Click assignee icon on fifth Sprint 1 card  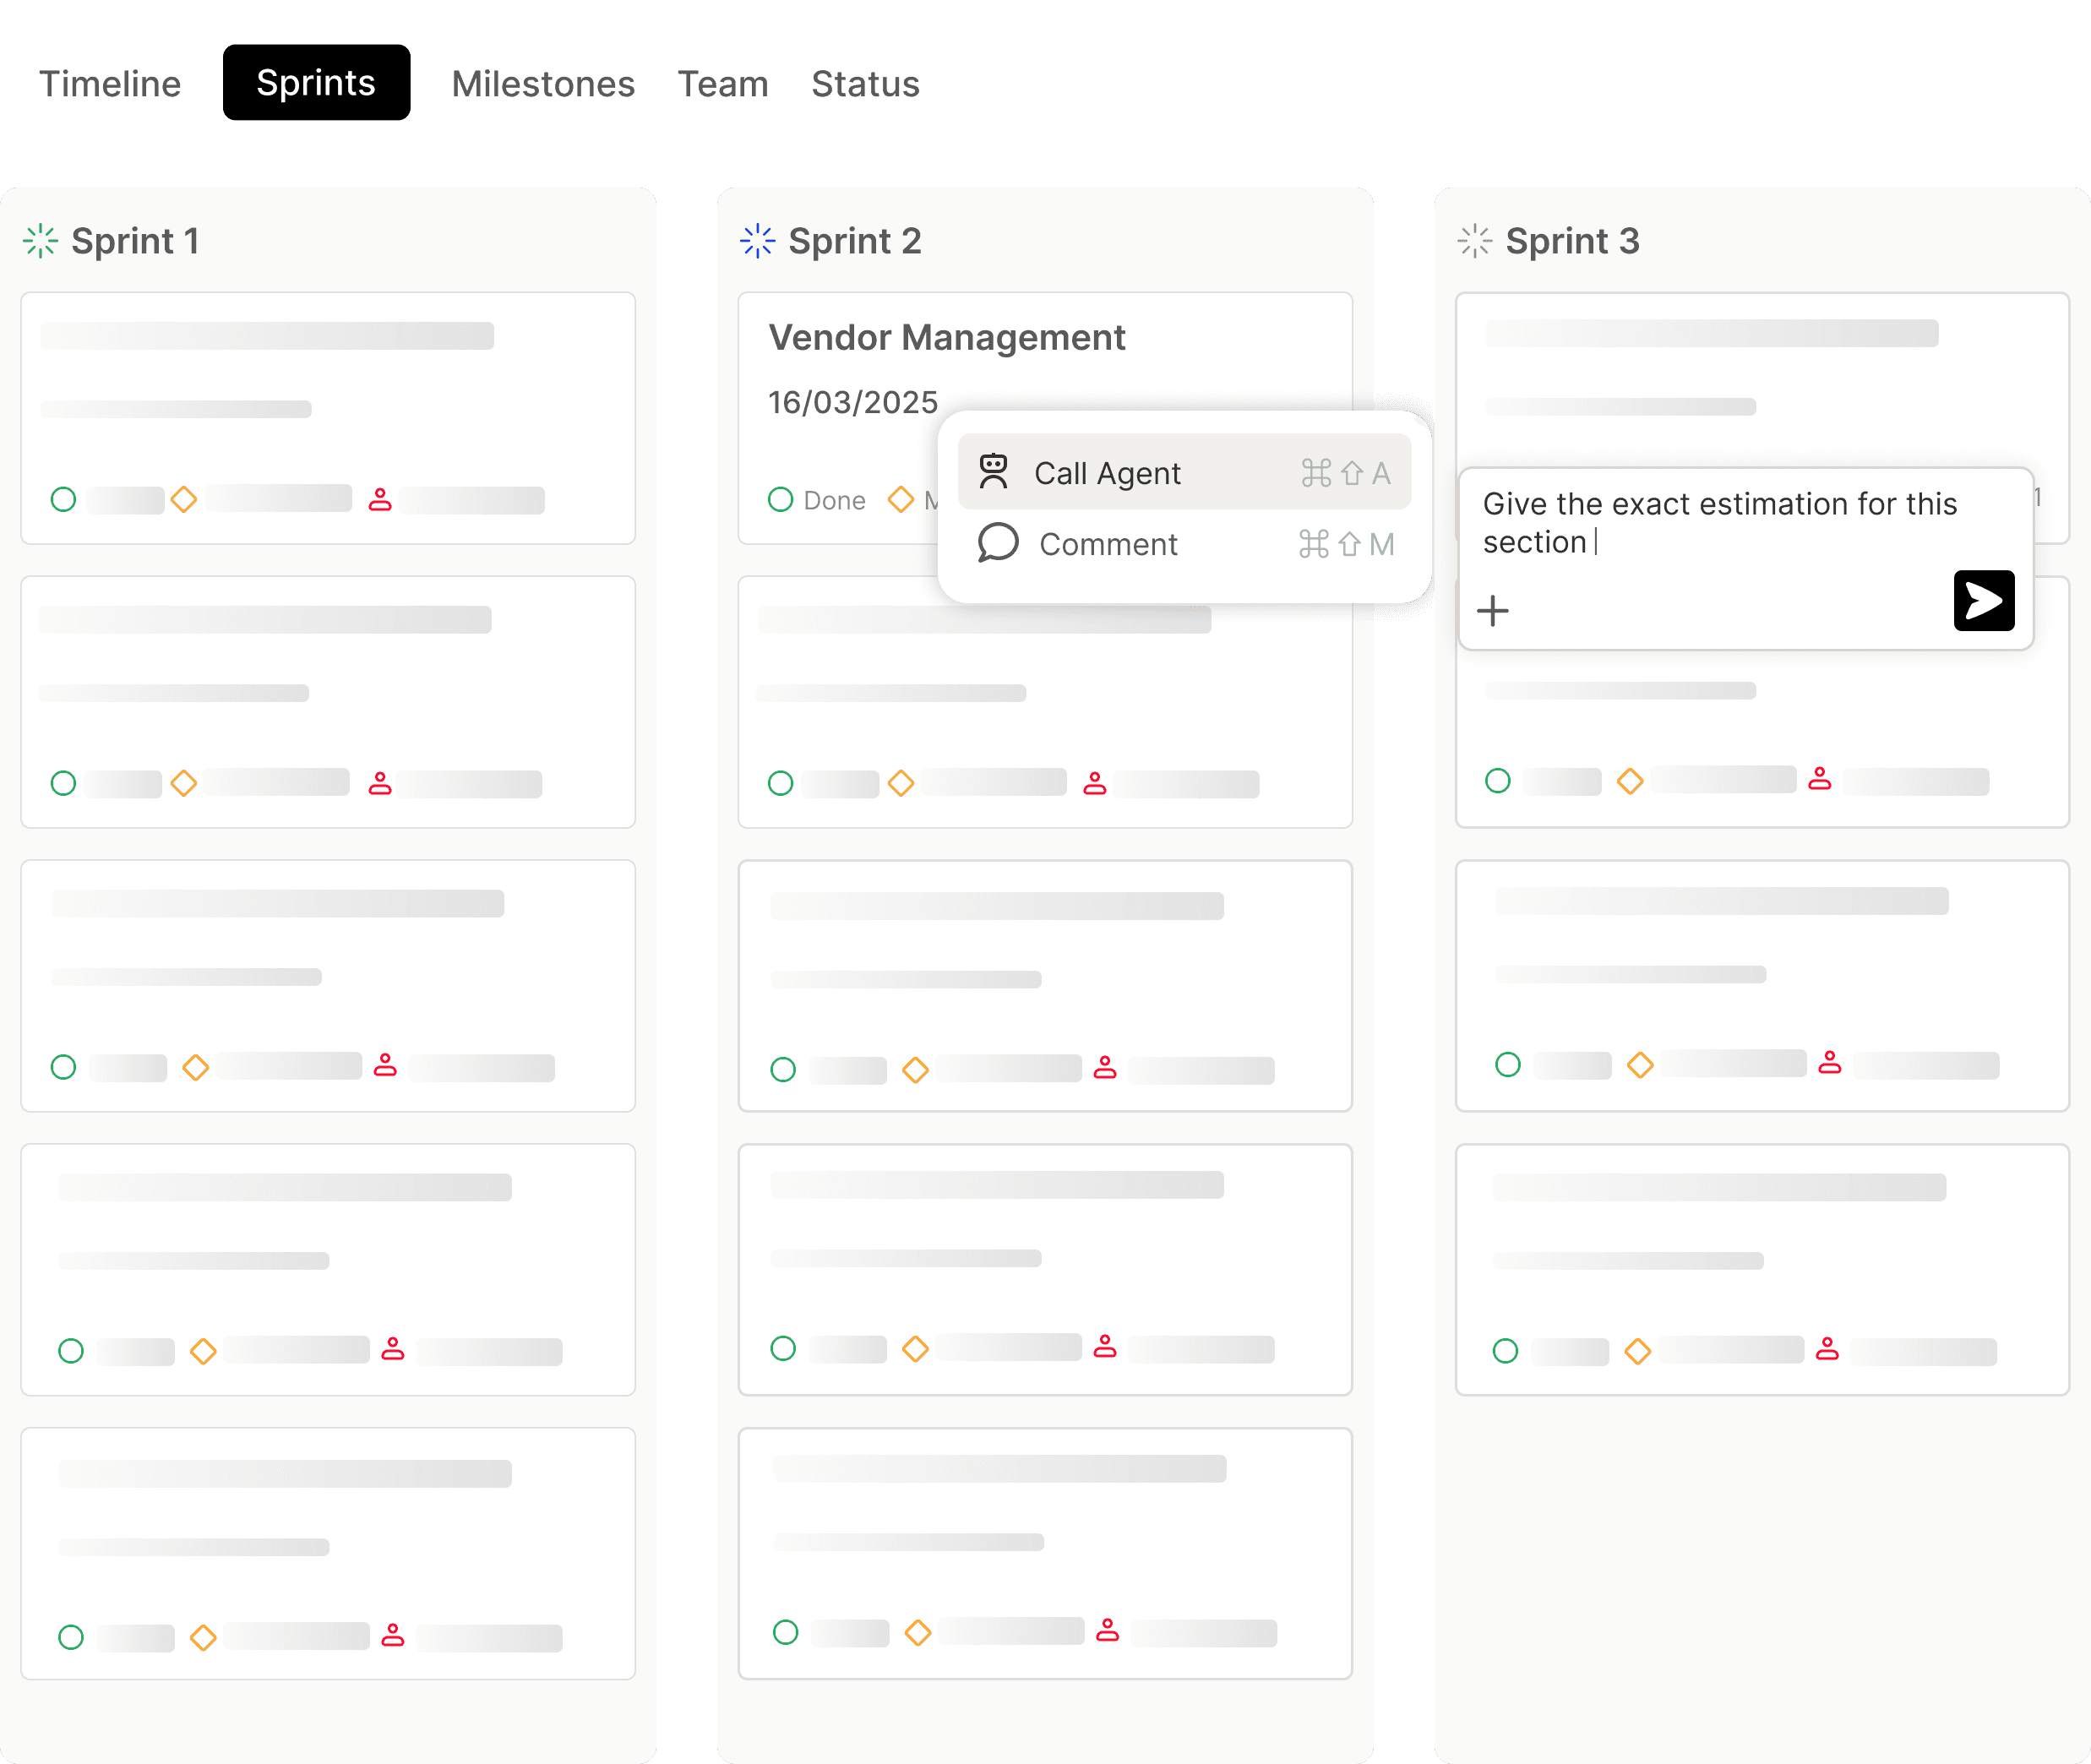point(393,1635)
